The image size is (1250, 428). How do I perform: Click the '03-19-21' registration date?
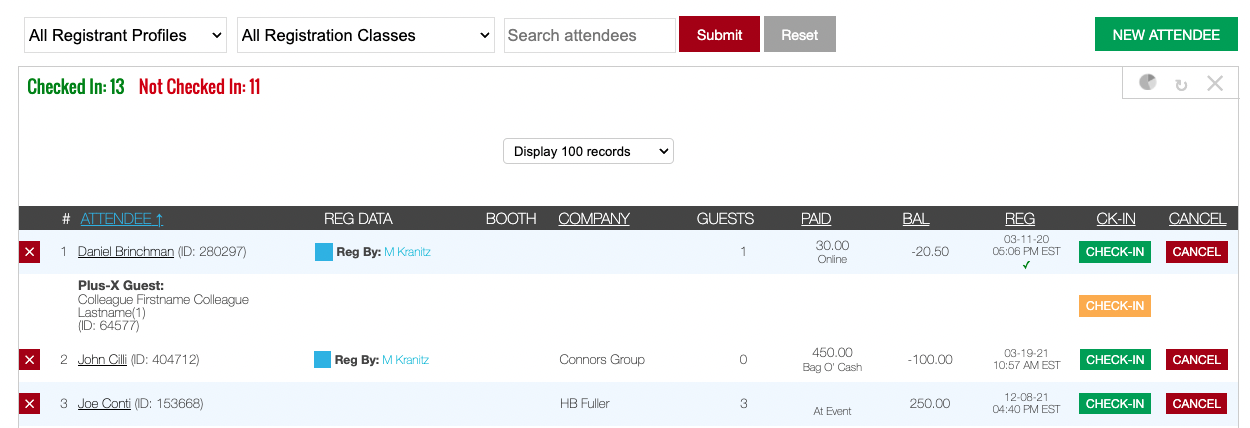(x=1026, y=353)
